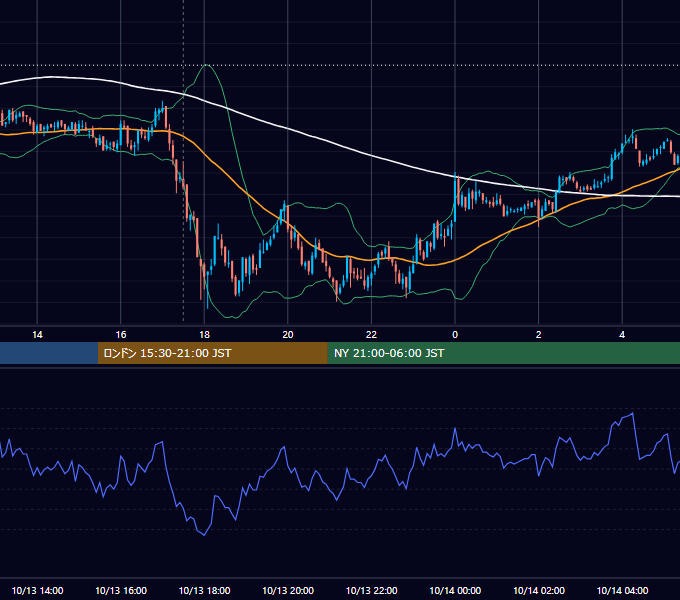Click the 10/14 04:00 time label
This screenshot has width=680, height=600.
(x=622, y=590)
